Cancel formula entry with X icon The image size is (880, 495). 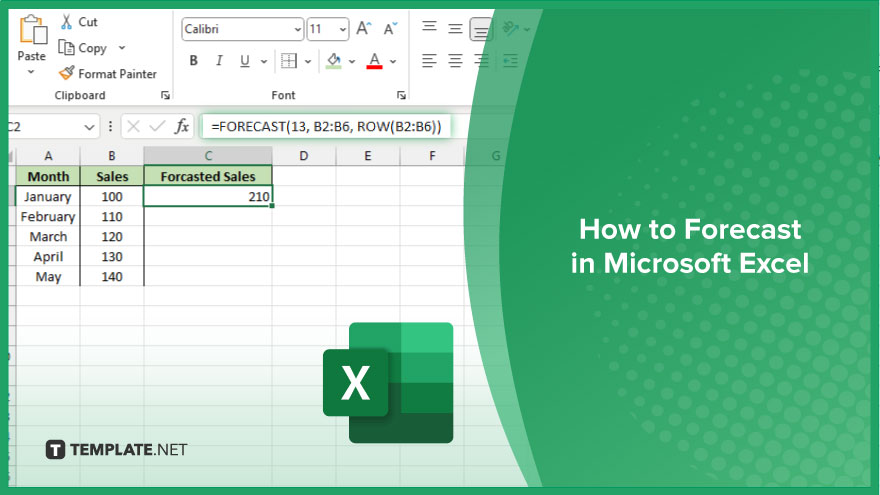point(134,126)
